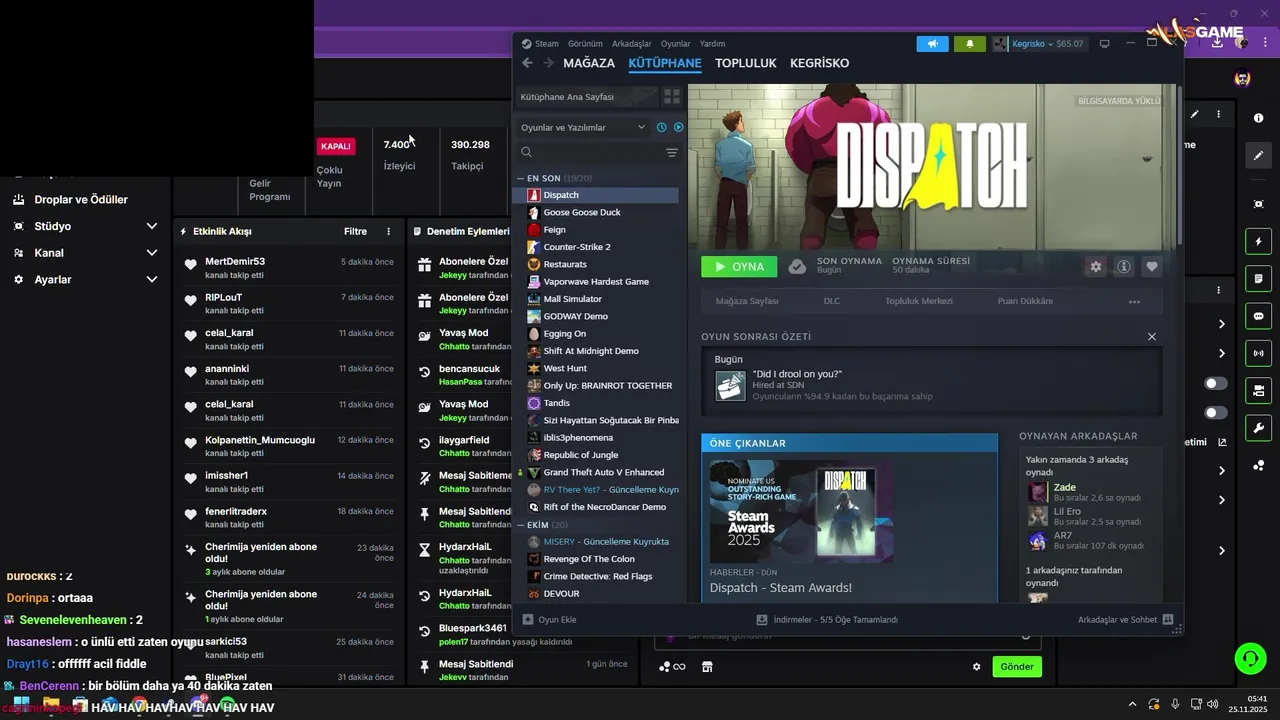1280x720 pixels.
Task: Open Mağaza Sayfası link for Dispatch
Action: point(747,301)
